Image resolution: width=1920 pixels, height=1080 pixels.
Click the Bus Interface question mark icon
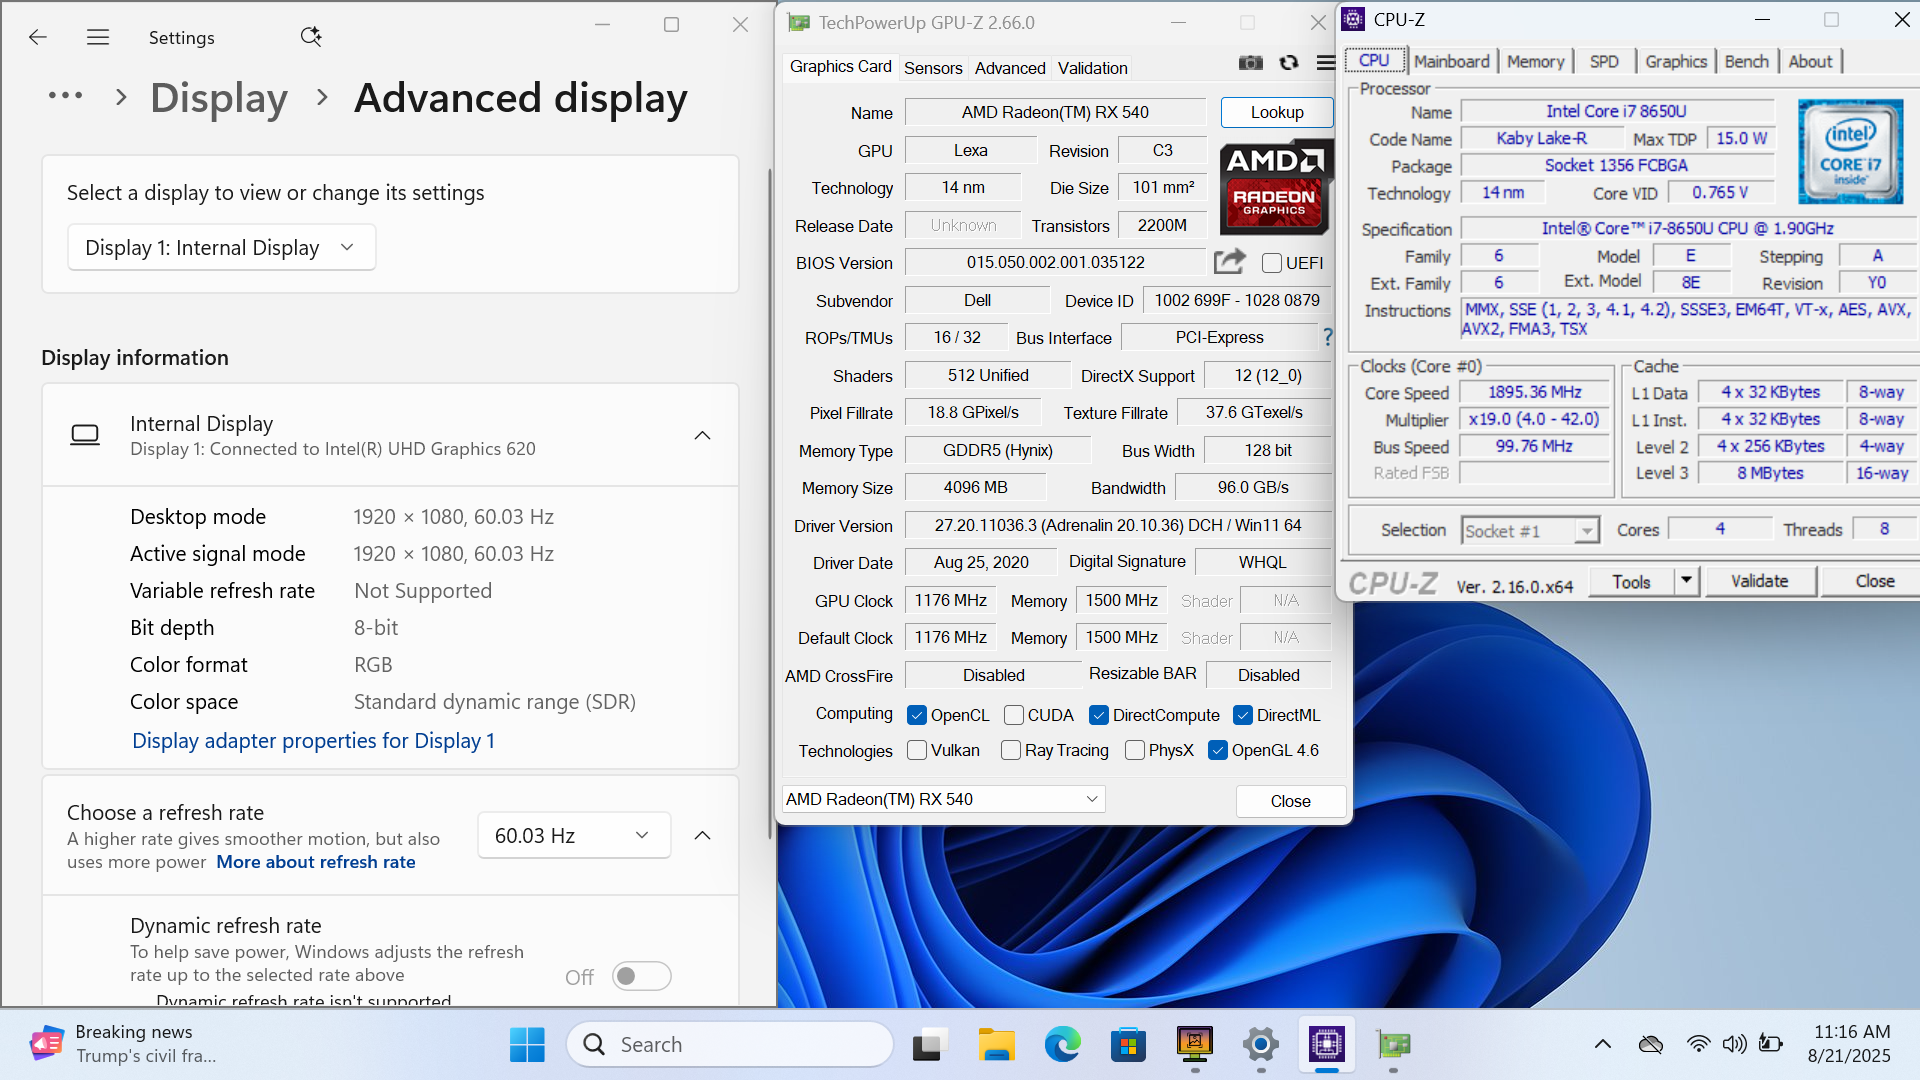[x=1327, y=338]
